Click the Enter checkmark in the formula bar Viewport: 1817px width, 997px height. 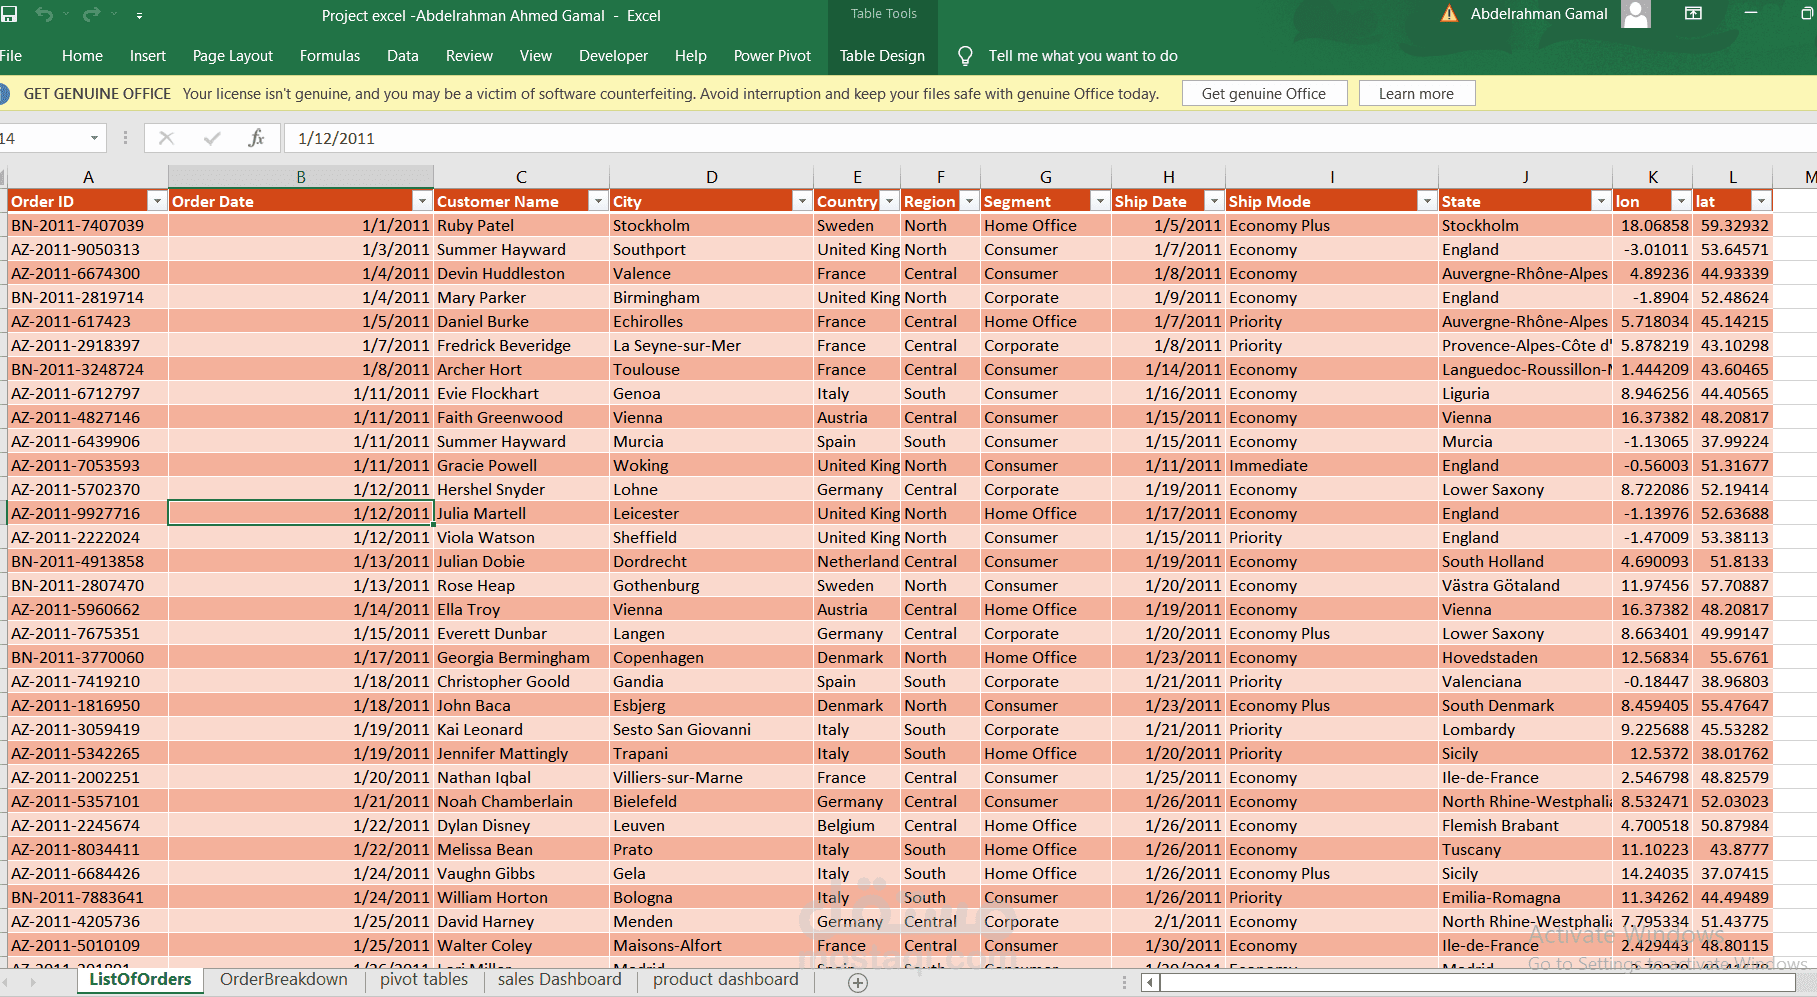click(x=211, y=138)
